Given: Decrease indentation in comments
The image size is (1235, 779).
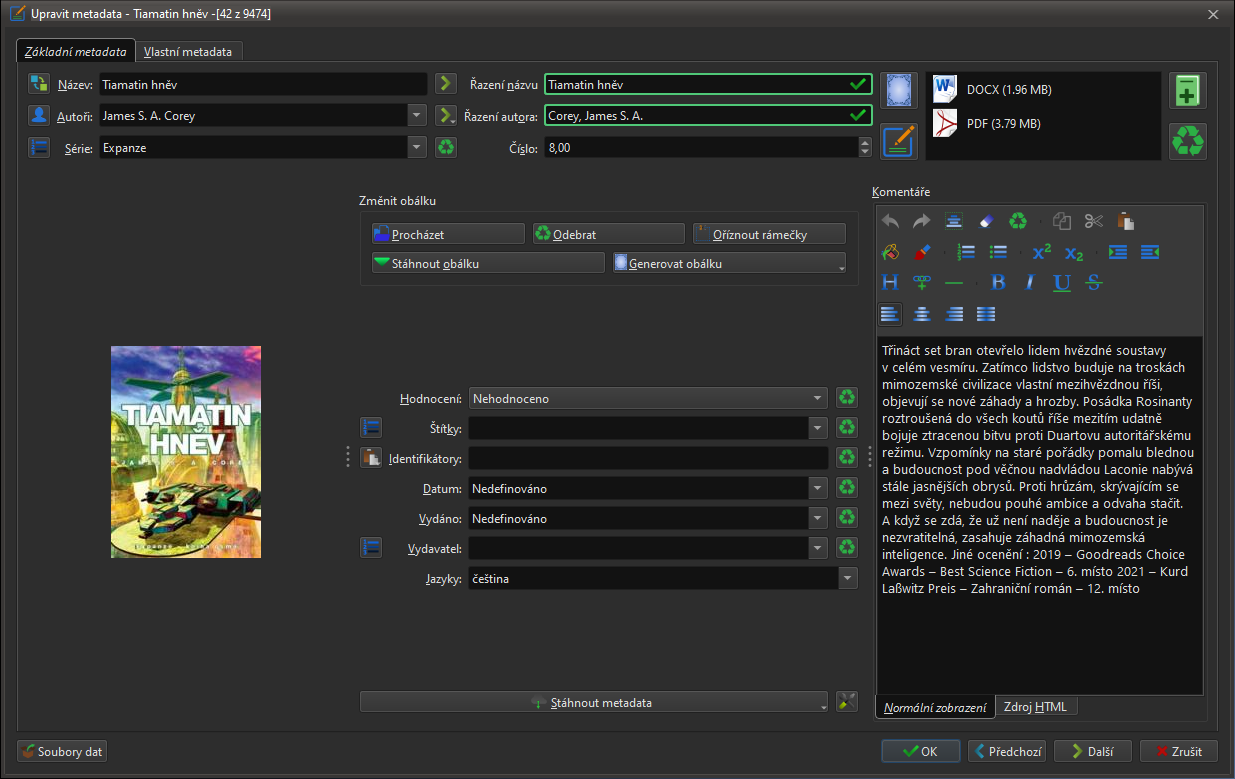Looking at the screenshot, I should click(1150, 252).
